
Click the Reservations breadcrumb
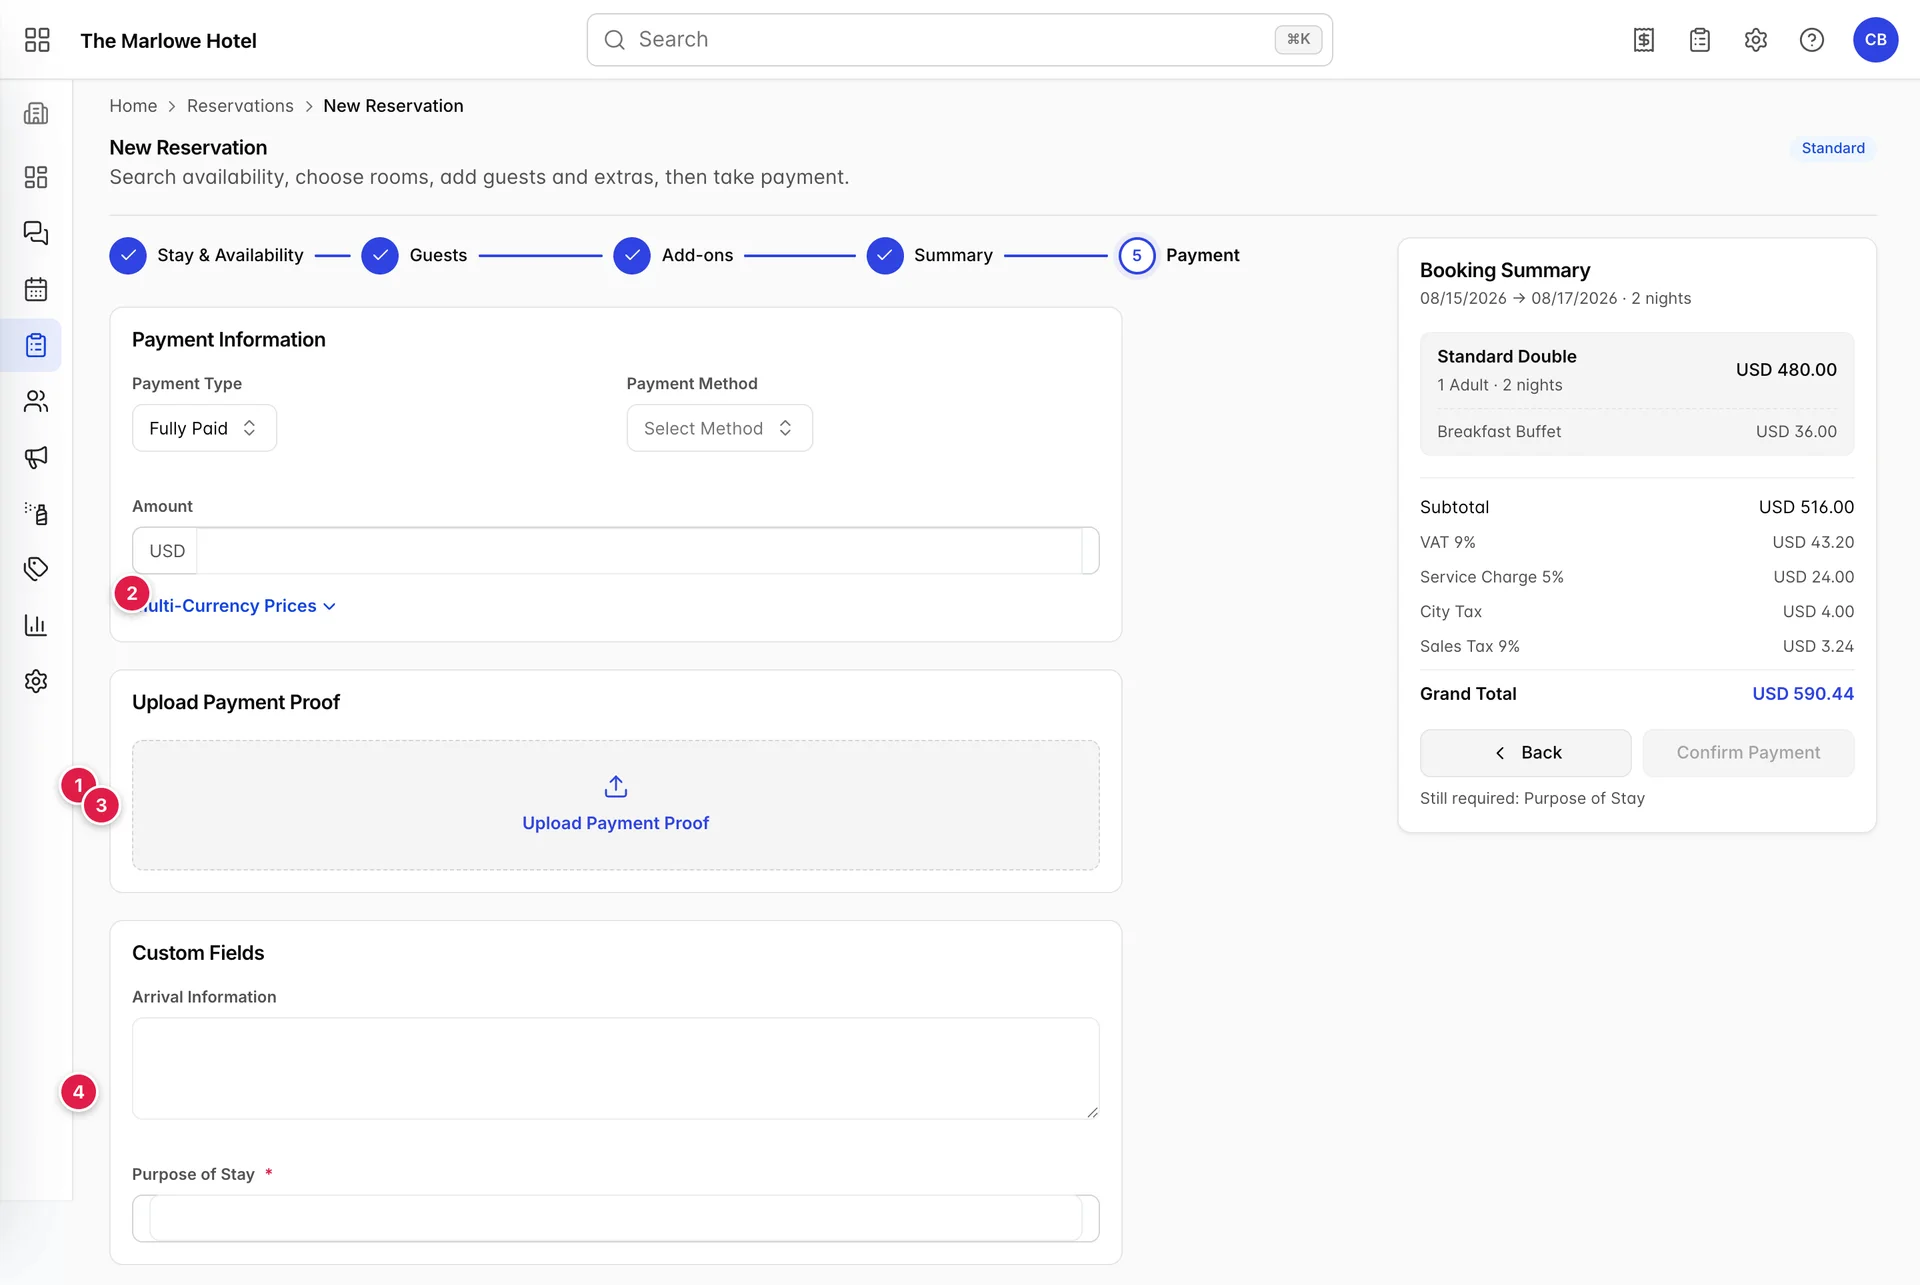click(240, 106)
